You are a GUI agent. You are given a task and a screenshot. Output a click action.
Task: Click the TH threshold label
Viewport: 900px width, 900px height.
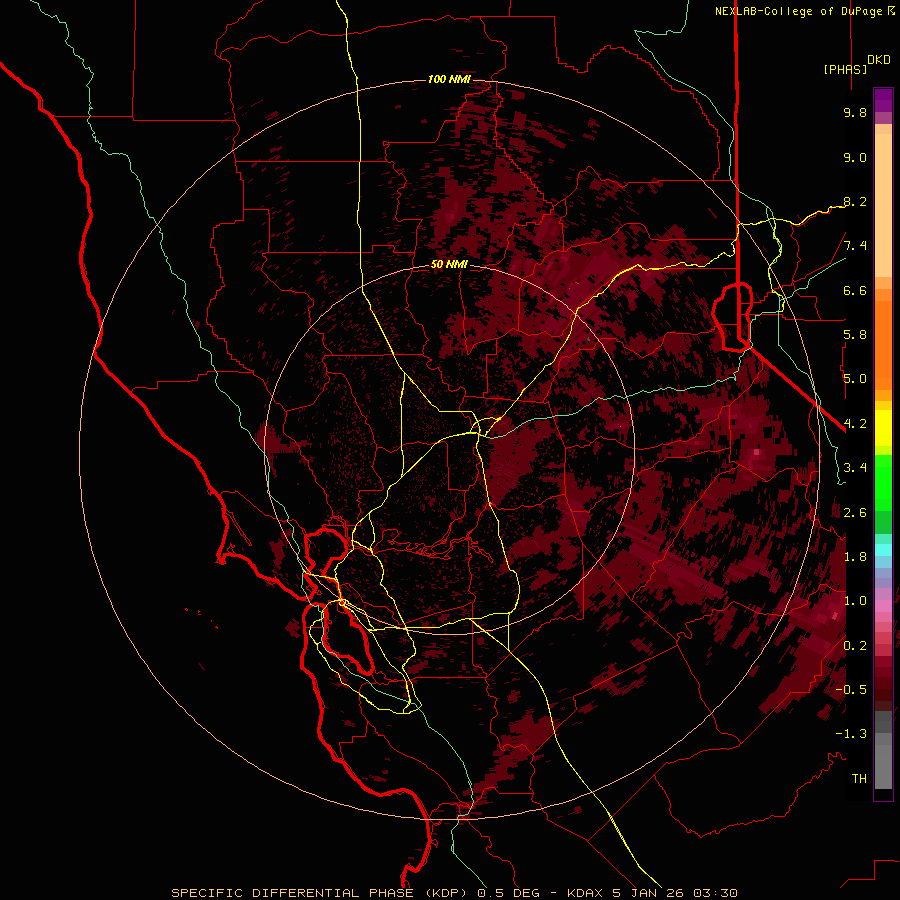[859, 779]
